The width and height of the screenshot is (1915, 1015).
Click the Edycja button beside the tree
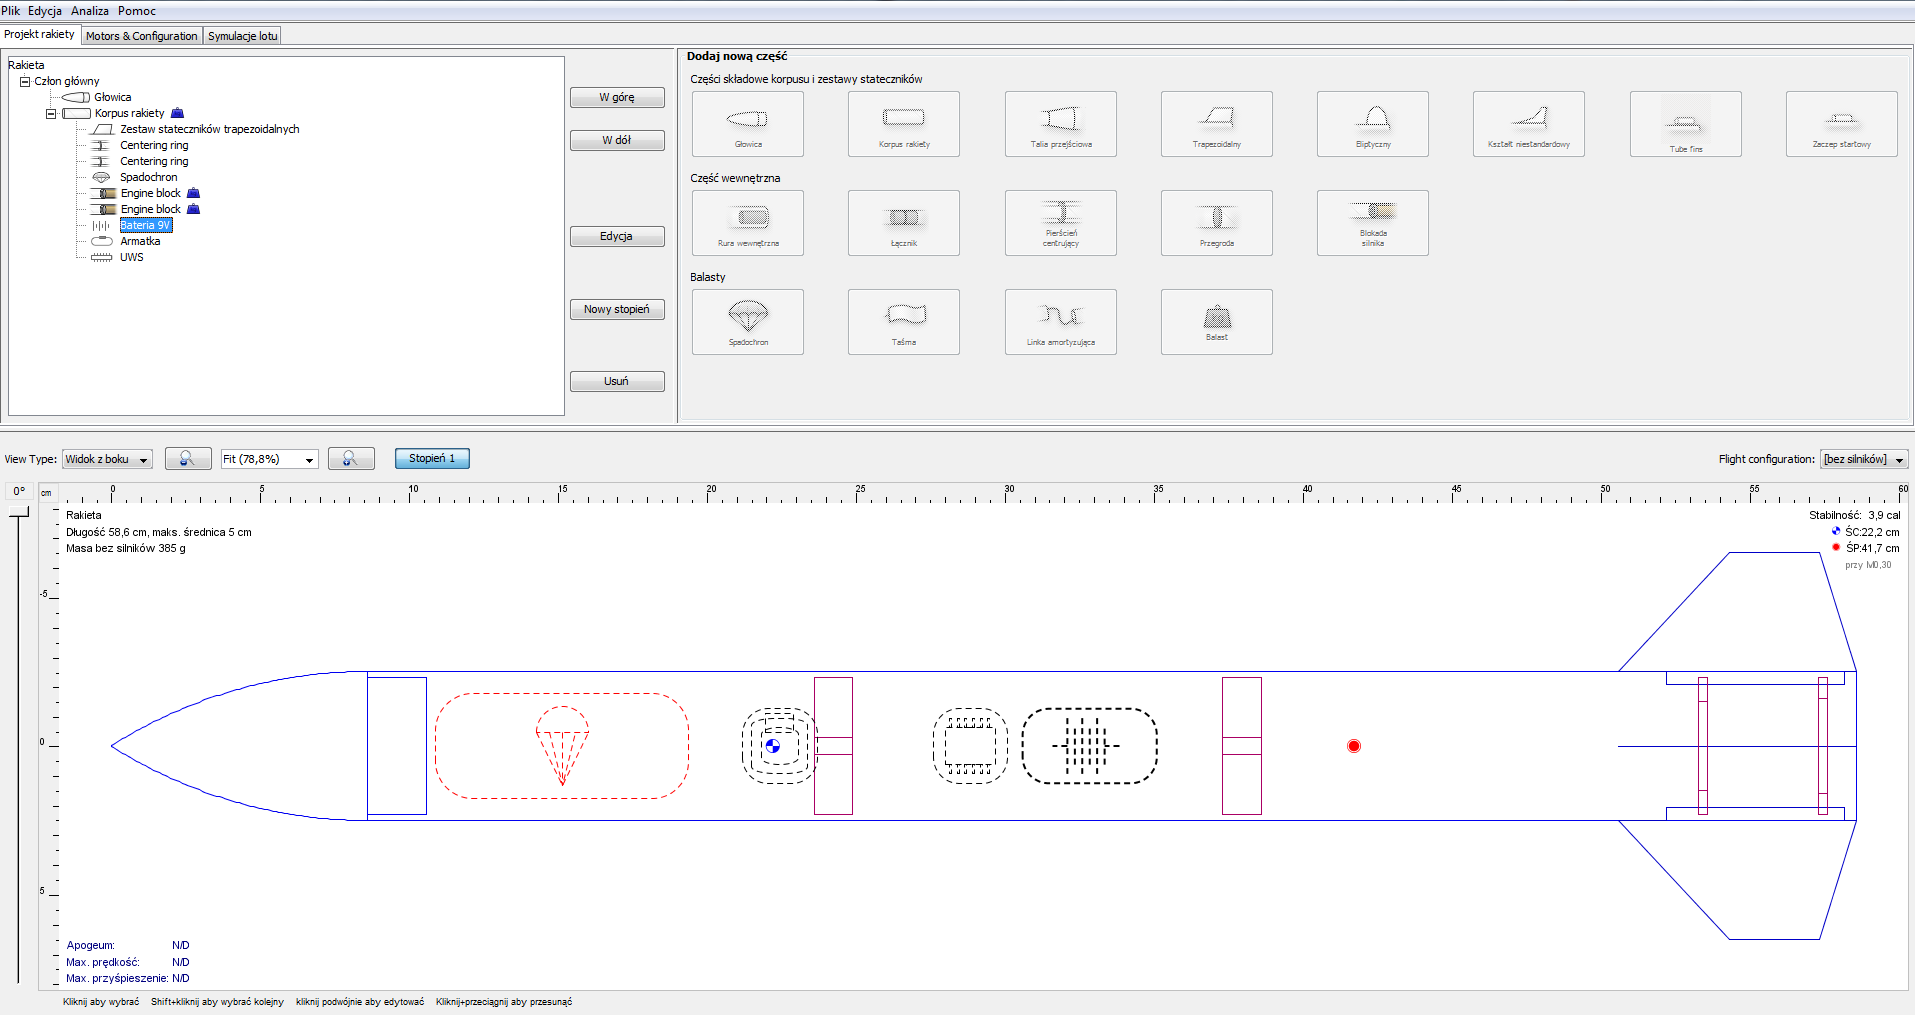617,237
